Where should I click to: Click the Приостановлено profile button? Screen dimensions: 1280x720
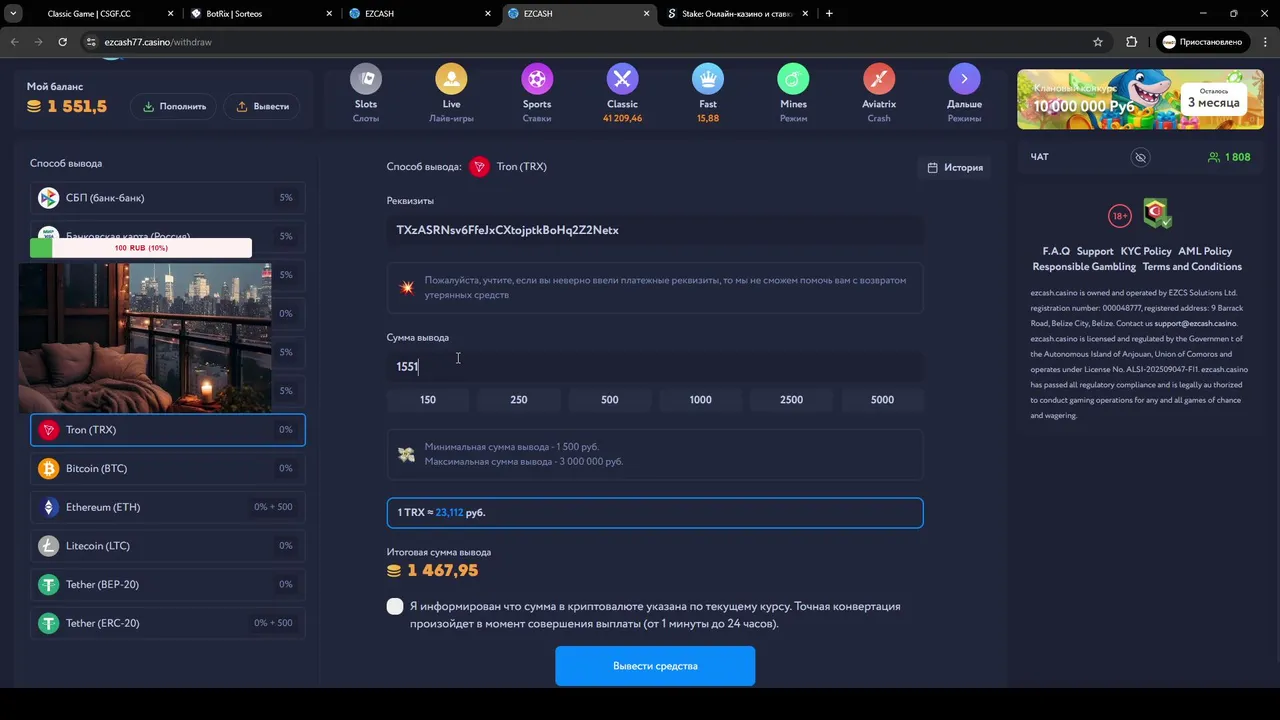pyautogui.click(x=1203, y=42)
